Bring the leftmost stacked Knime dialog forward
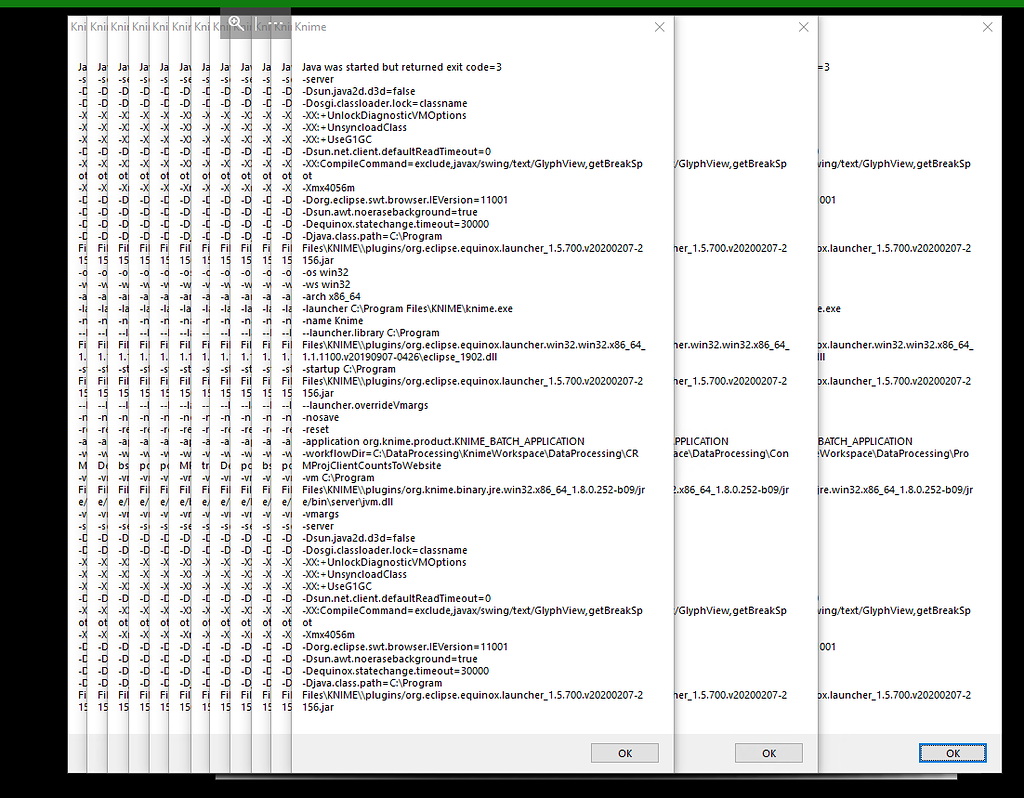This screenshot has height=798, width=1024. (77, 27)
